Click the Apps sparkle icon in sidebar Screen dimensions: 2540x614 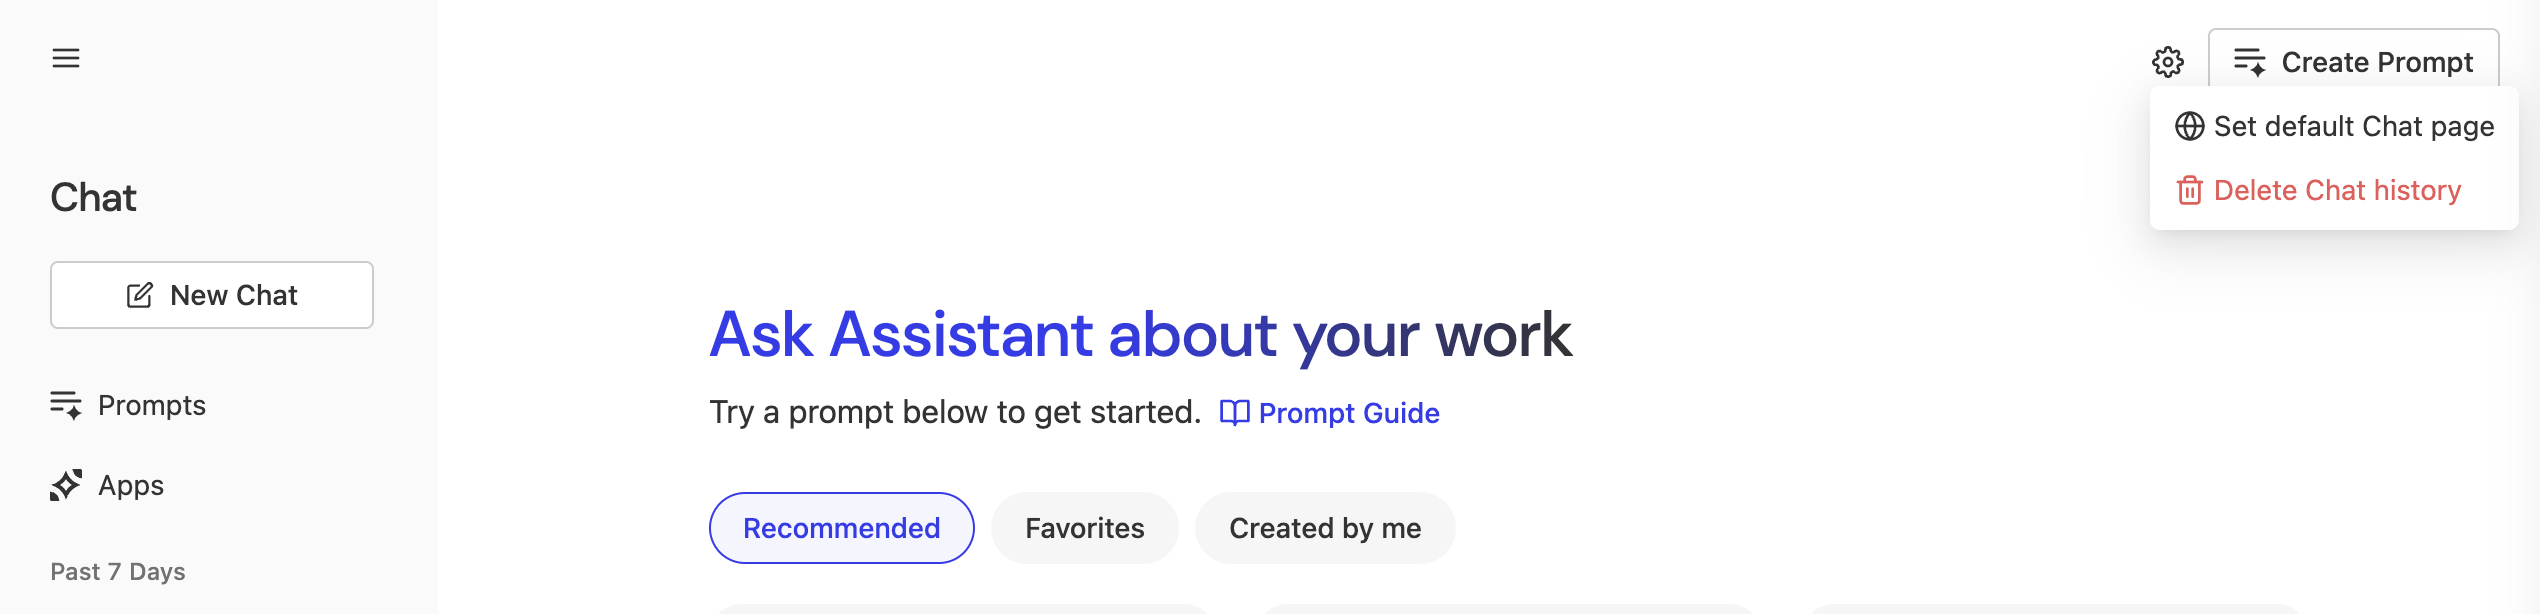(x=66, y=485)
